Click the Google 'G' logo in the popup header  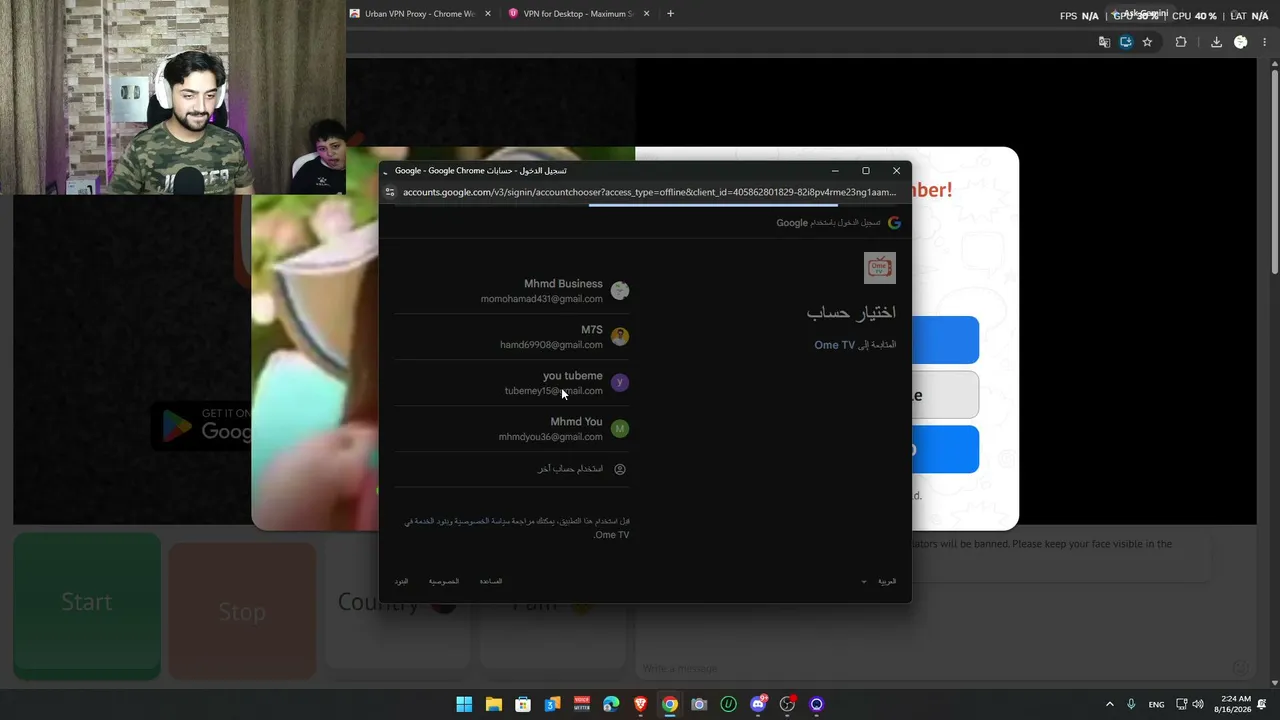(x=894, y=223)
